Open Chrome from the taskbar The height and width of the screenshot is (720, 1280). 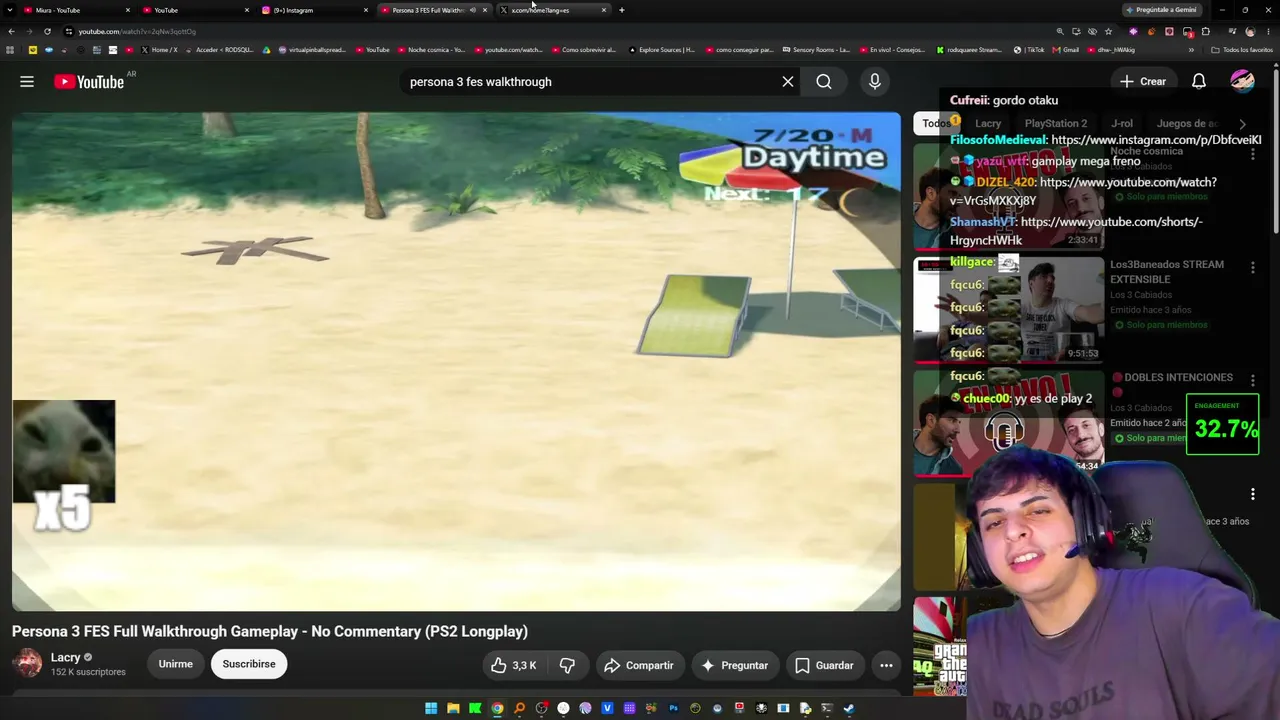click(x=497, y=709)
